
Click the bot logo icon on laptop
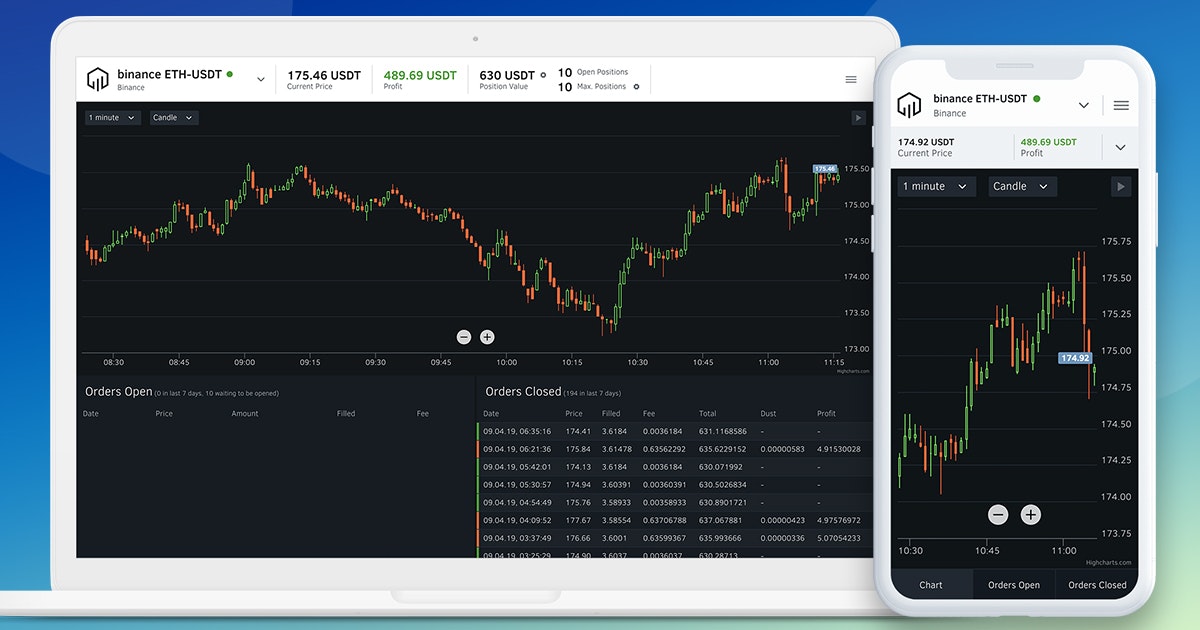pos(97,79)
